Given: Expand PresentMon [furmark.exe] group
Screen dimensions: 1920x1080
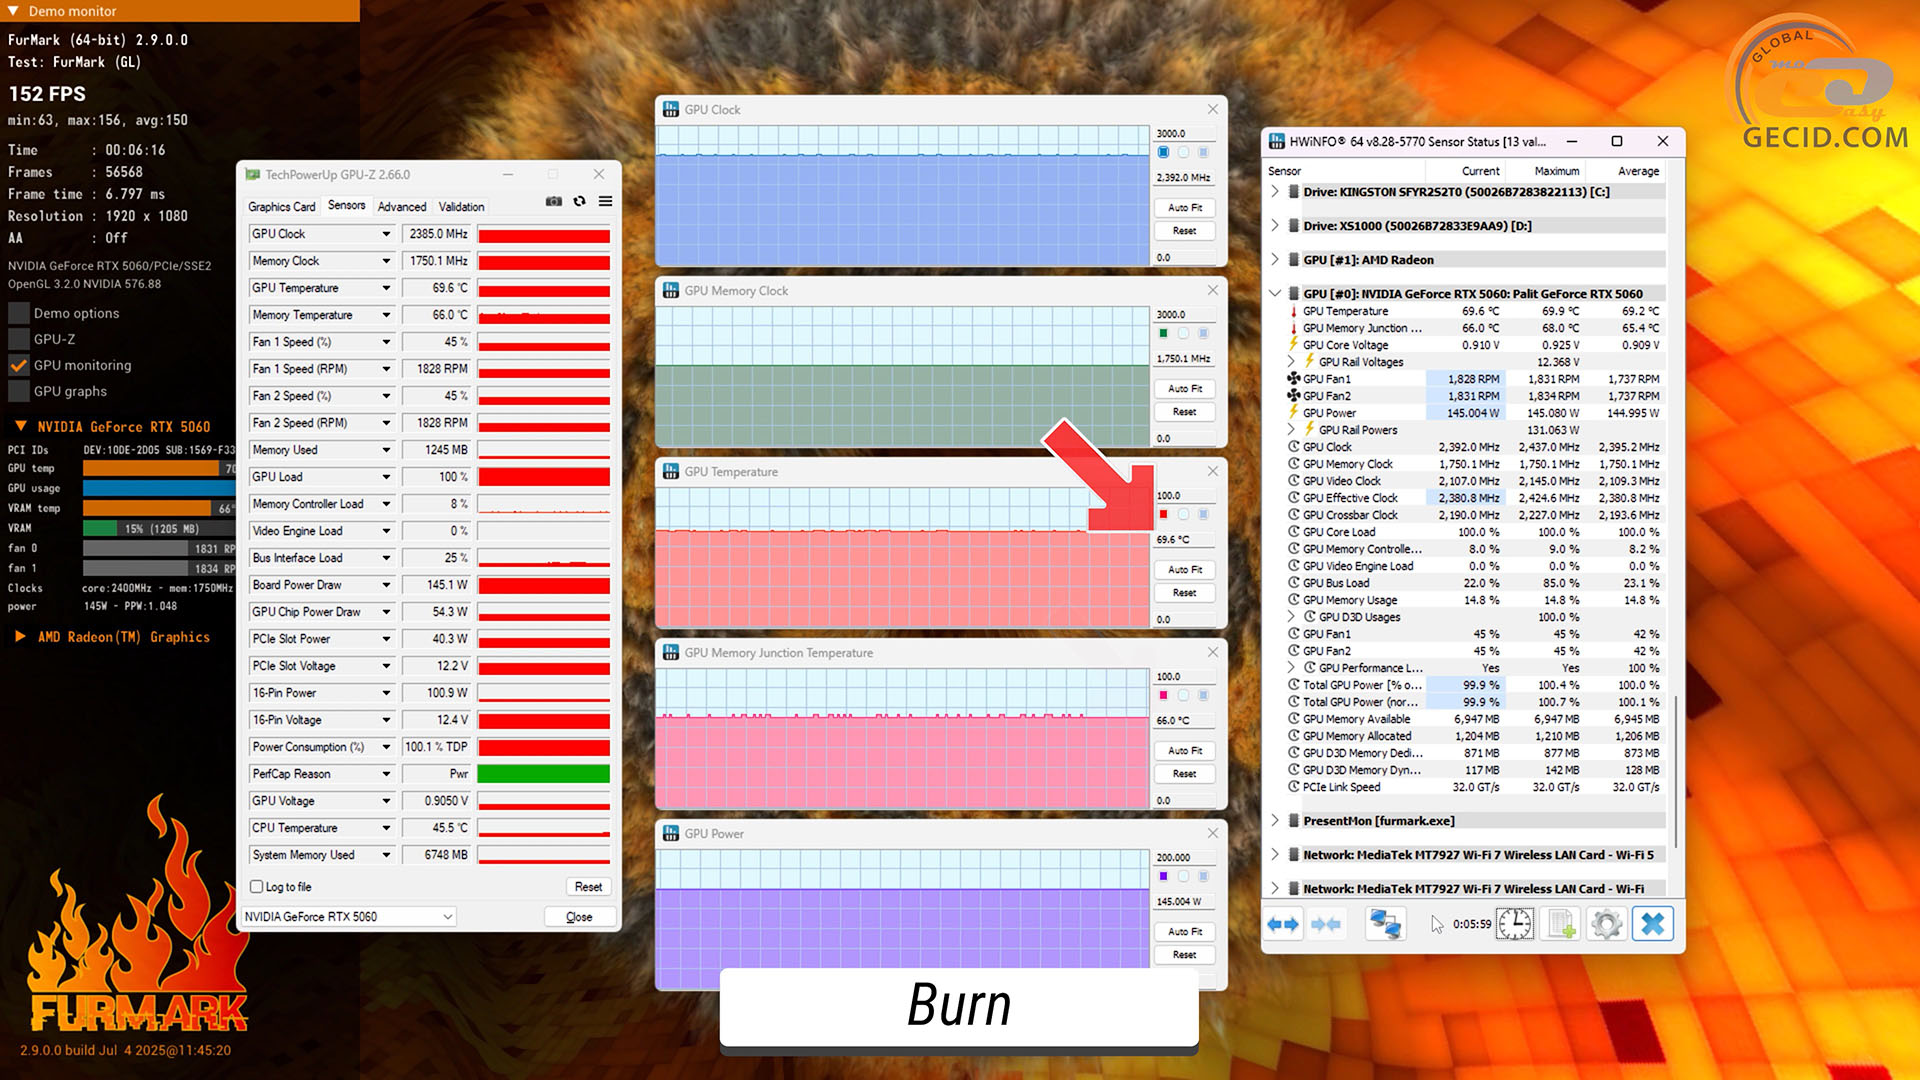Looking at the screenshot, I should point(1275,820).
